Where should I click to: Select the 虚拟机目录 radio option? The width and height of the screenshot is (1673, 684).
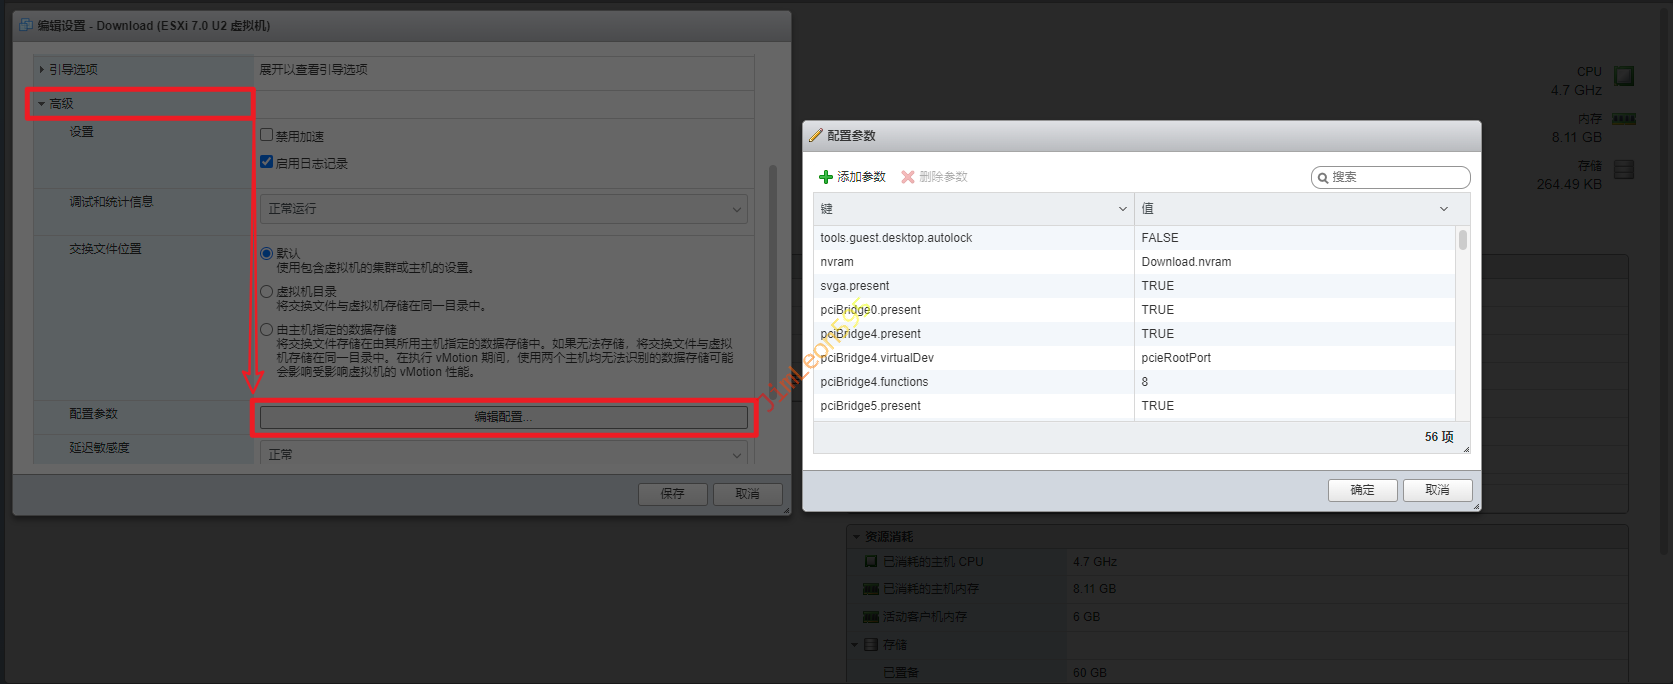[267, 292]
